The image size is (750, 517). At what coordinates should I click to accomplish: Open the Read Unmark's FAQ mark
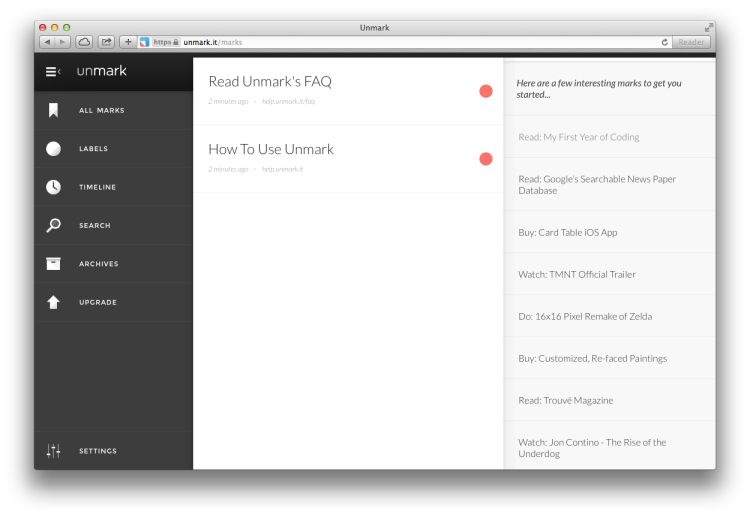pyautogui.click(x=270, y=82)
